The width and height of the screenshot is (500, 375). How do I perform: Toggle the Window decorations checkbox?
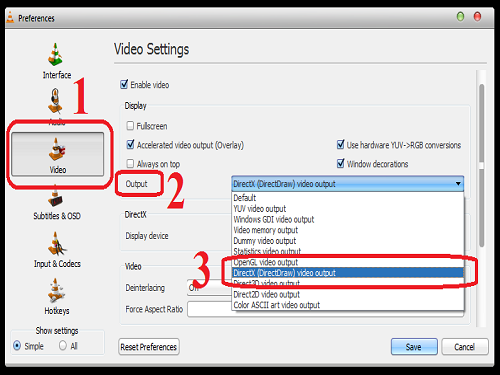tap(340, 163)
